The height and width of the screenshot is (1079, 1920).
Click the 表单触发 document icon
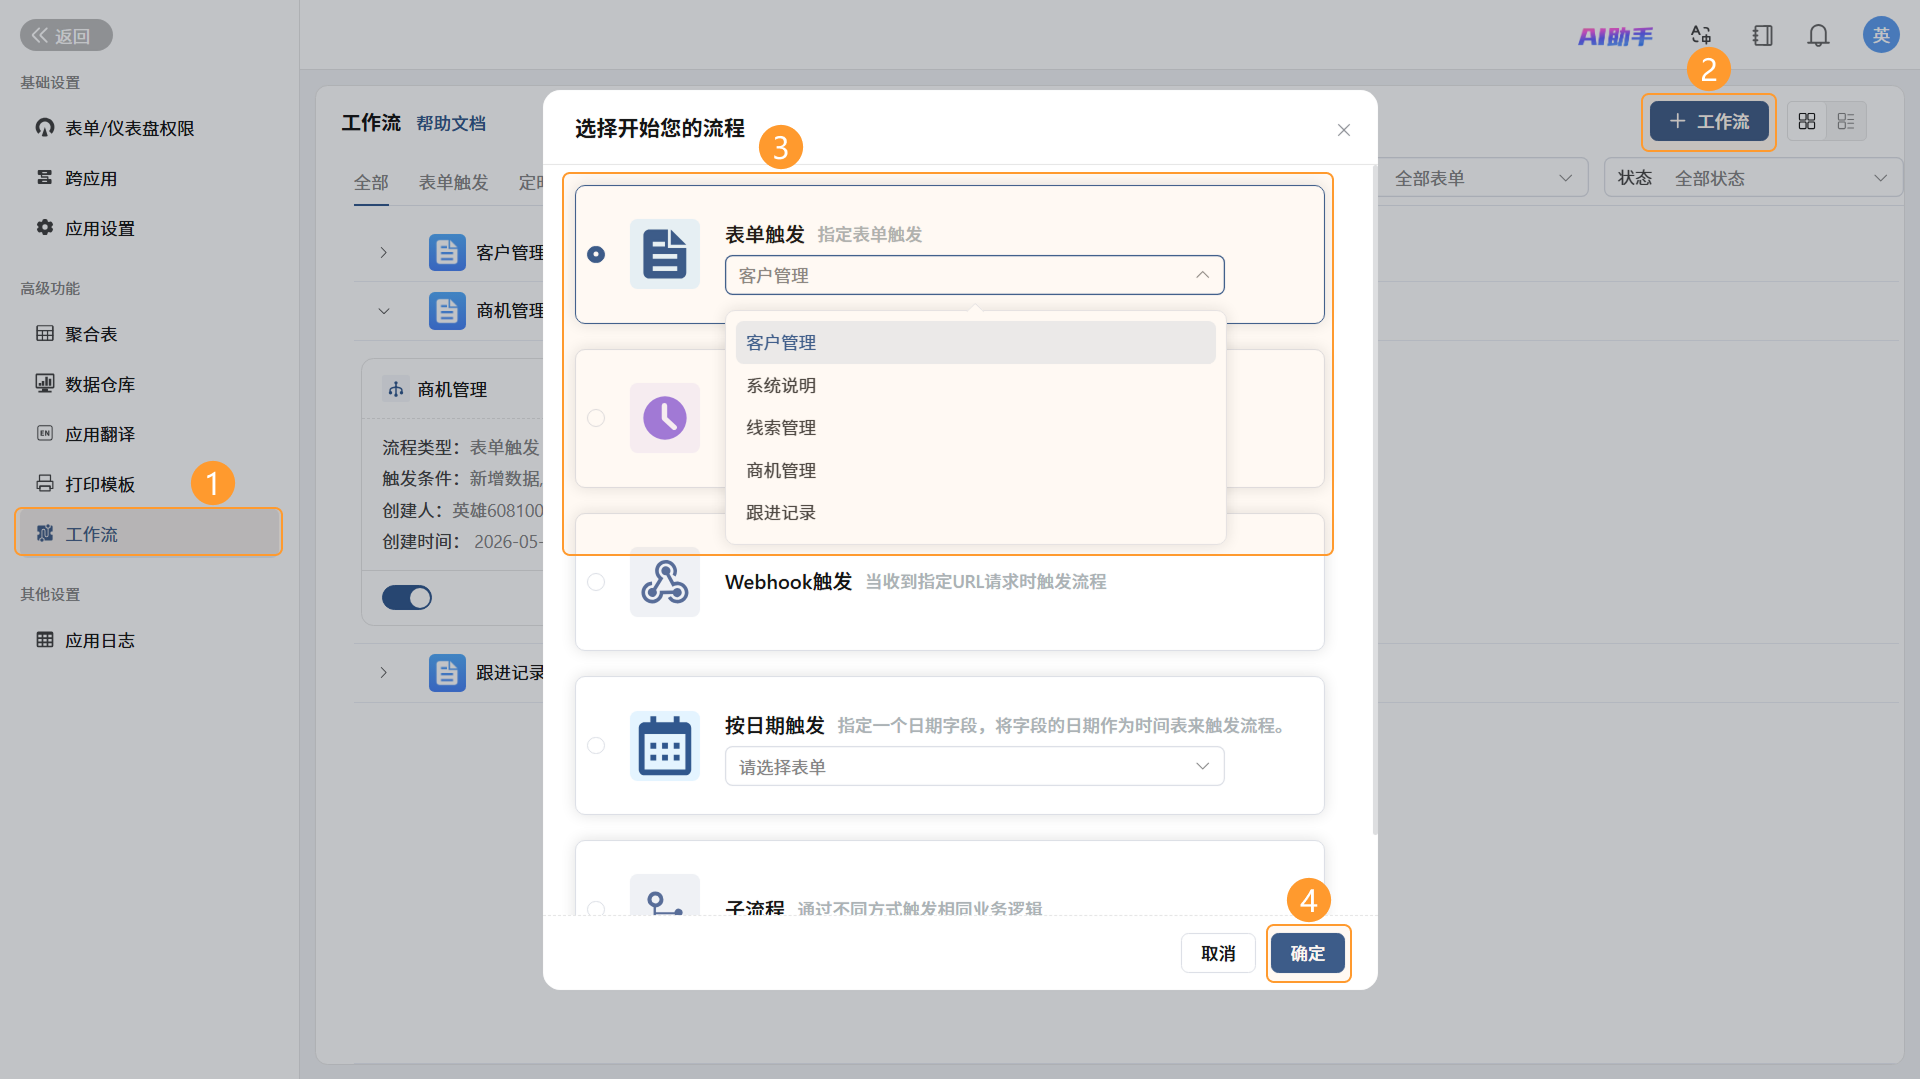665,254
